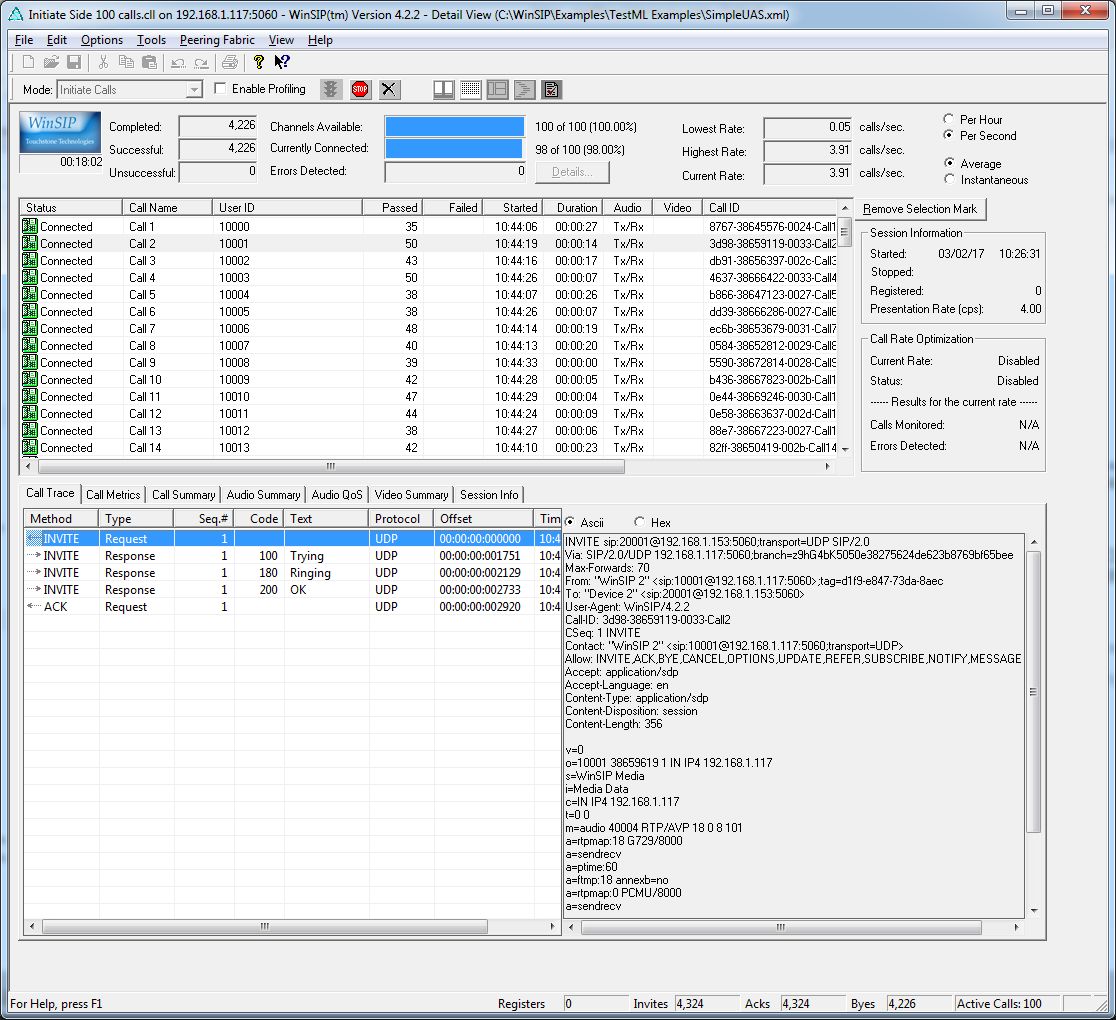The width and height of the screenshot is (1116, 1020).
Task: Select the detail view layout icon
Action: 498,89
